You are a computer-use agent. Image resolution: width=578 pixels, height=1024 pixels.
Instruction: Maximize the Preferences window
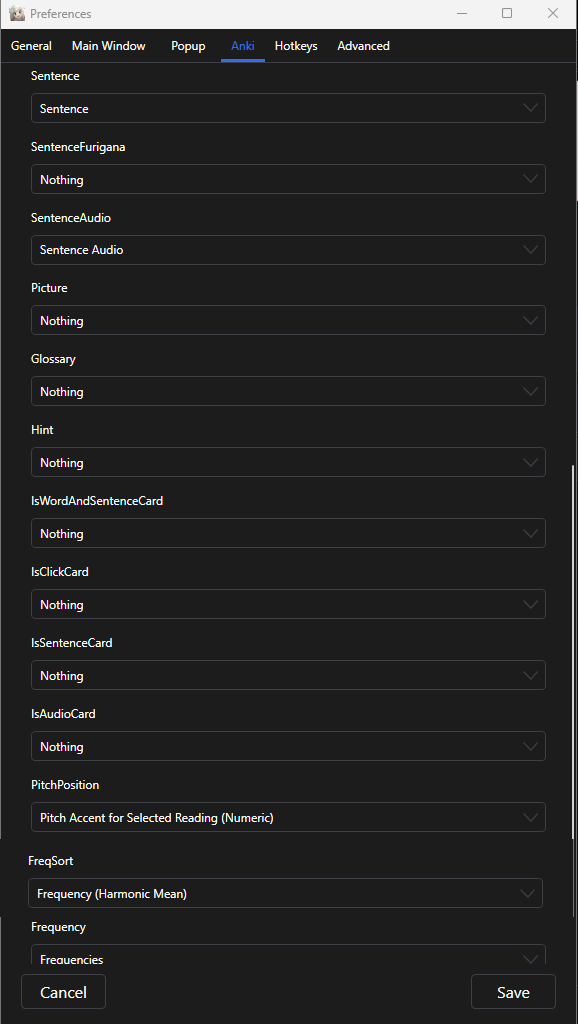pyautogui.click(x=507, y=14)
